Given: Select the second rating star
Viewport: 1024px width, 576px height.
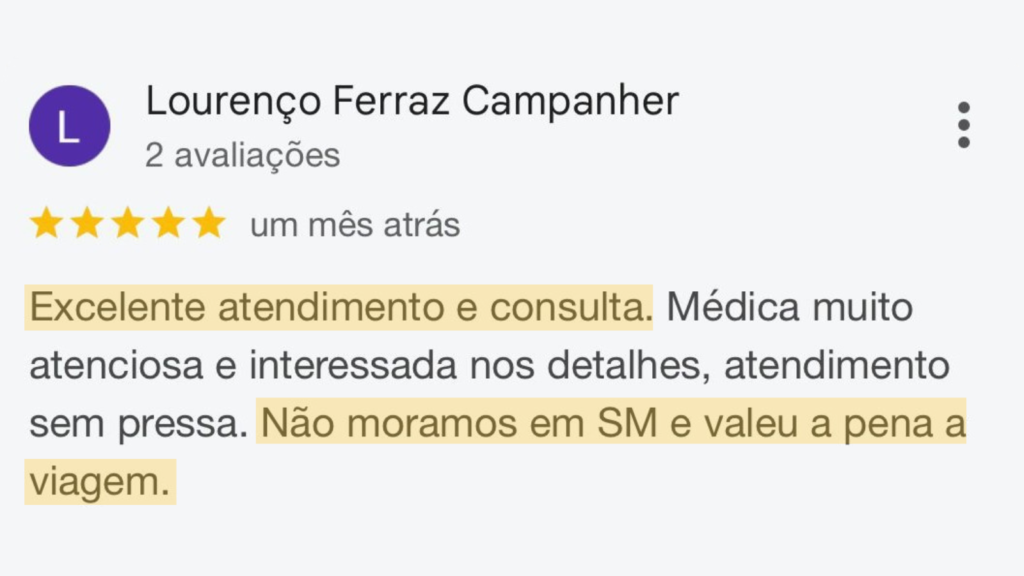Looking at the screenshot, I should 87,224.
